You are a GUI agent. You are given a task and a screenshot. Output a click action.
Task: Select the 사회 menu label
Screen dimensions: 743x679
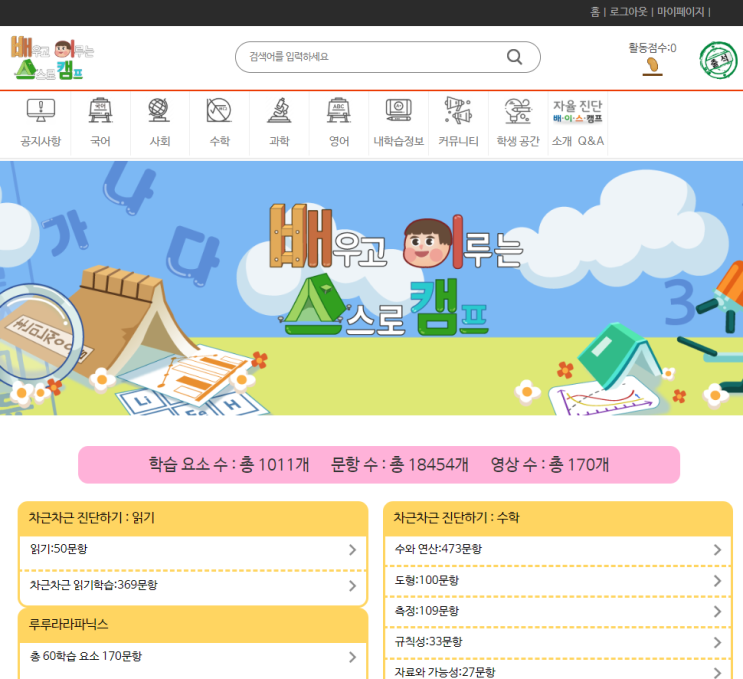pyautogui.click(x=160, y=141)
